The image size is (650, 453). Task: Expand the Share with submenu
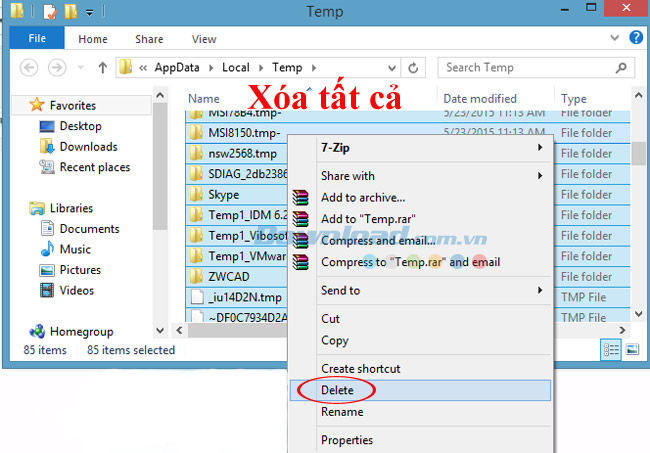540,176
